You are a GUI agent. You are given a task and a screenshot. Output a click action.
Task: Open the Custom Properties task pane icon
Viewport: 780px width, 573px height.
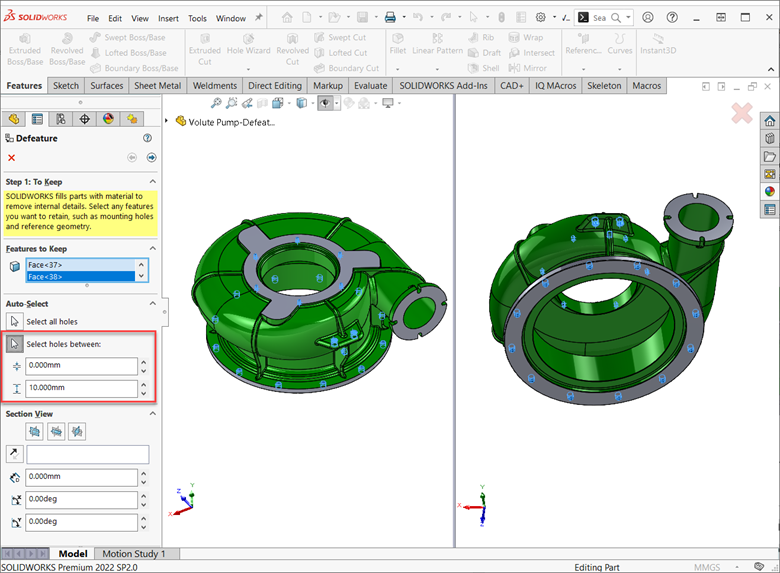click(770, 209)
